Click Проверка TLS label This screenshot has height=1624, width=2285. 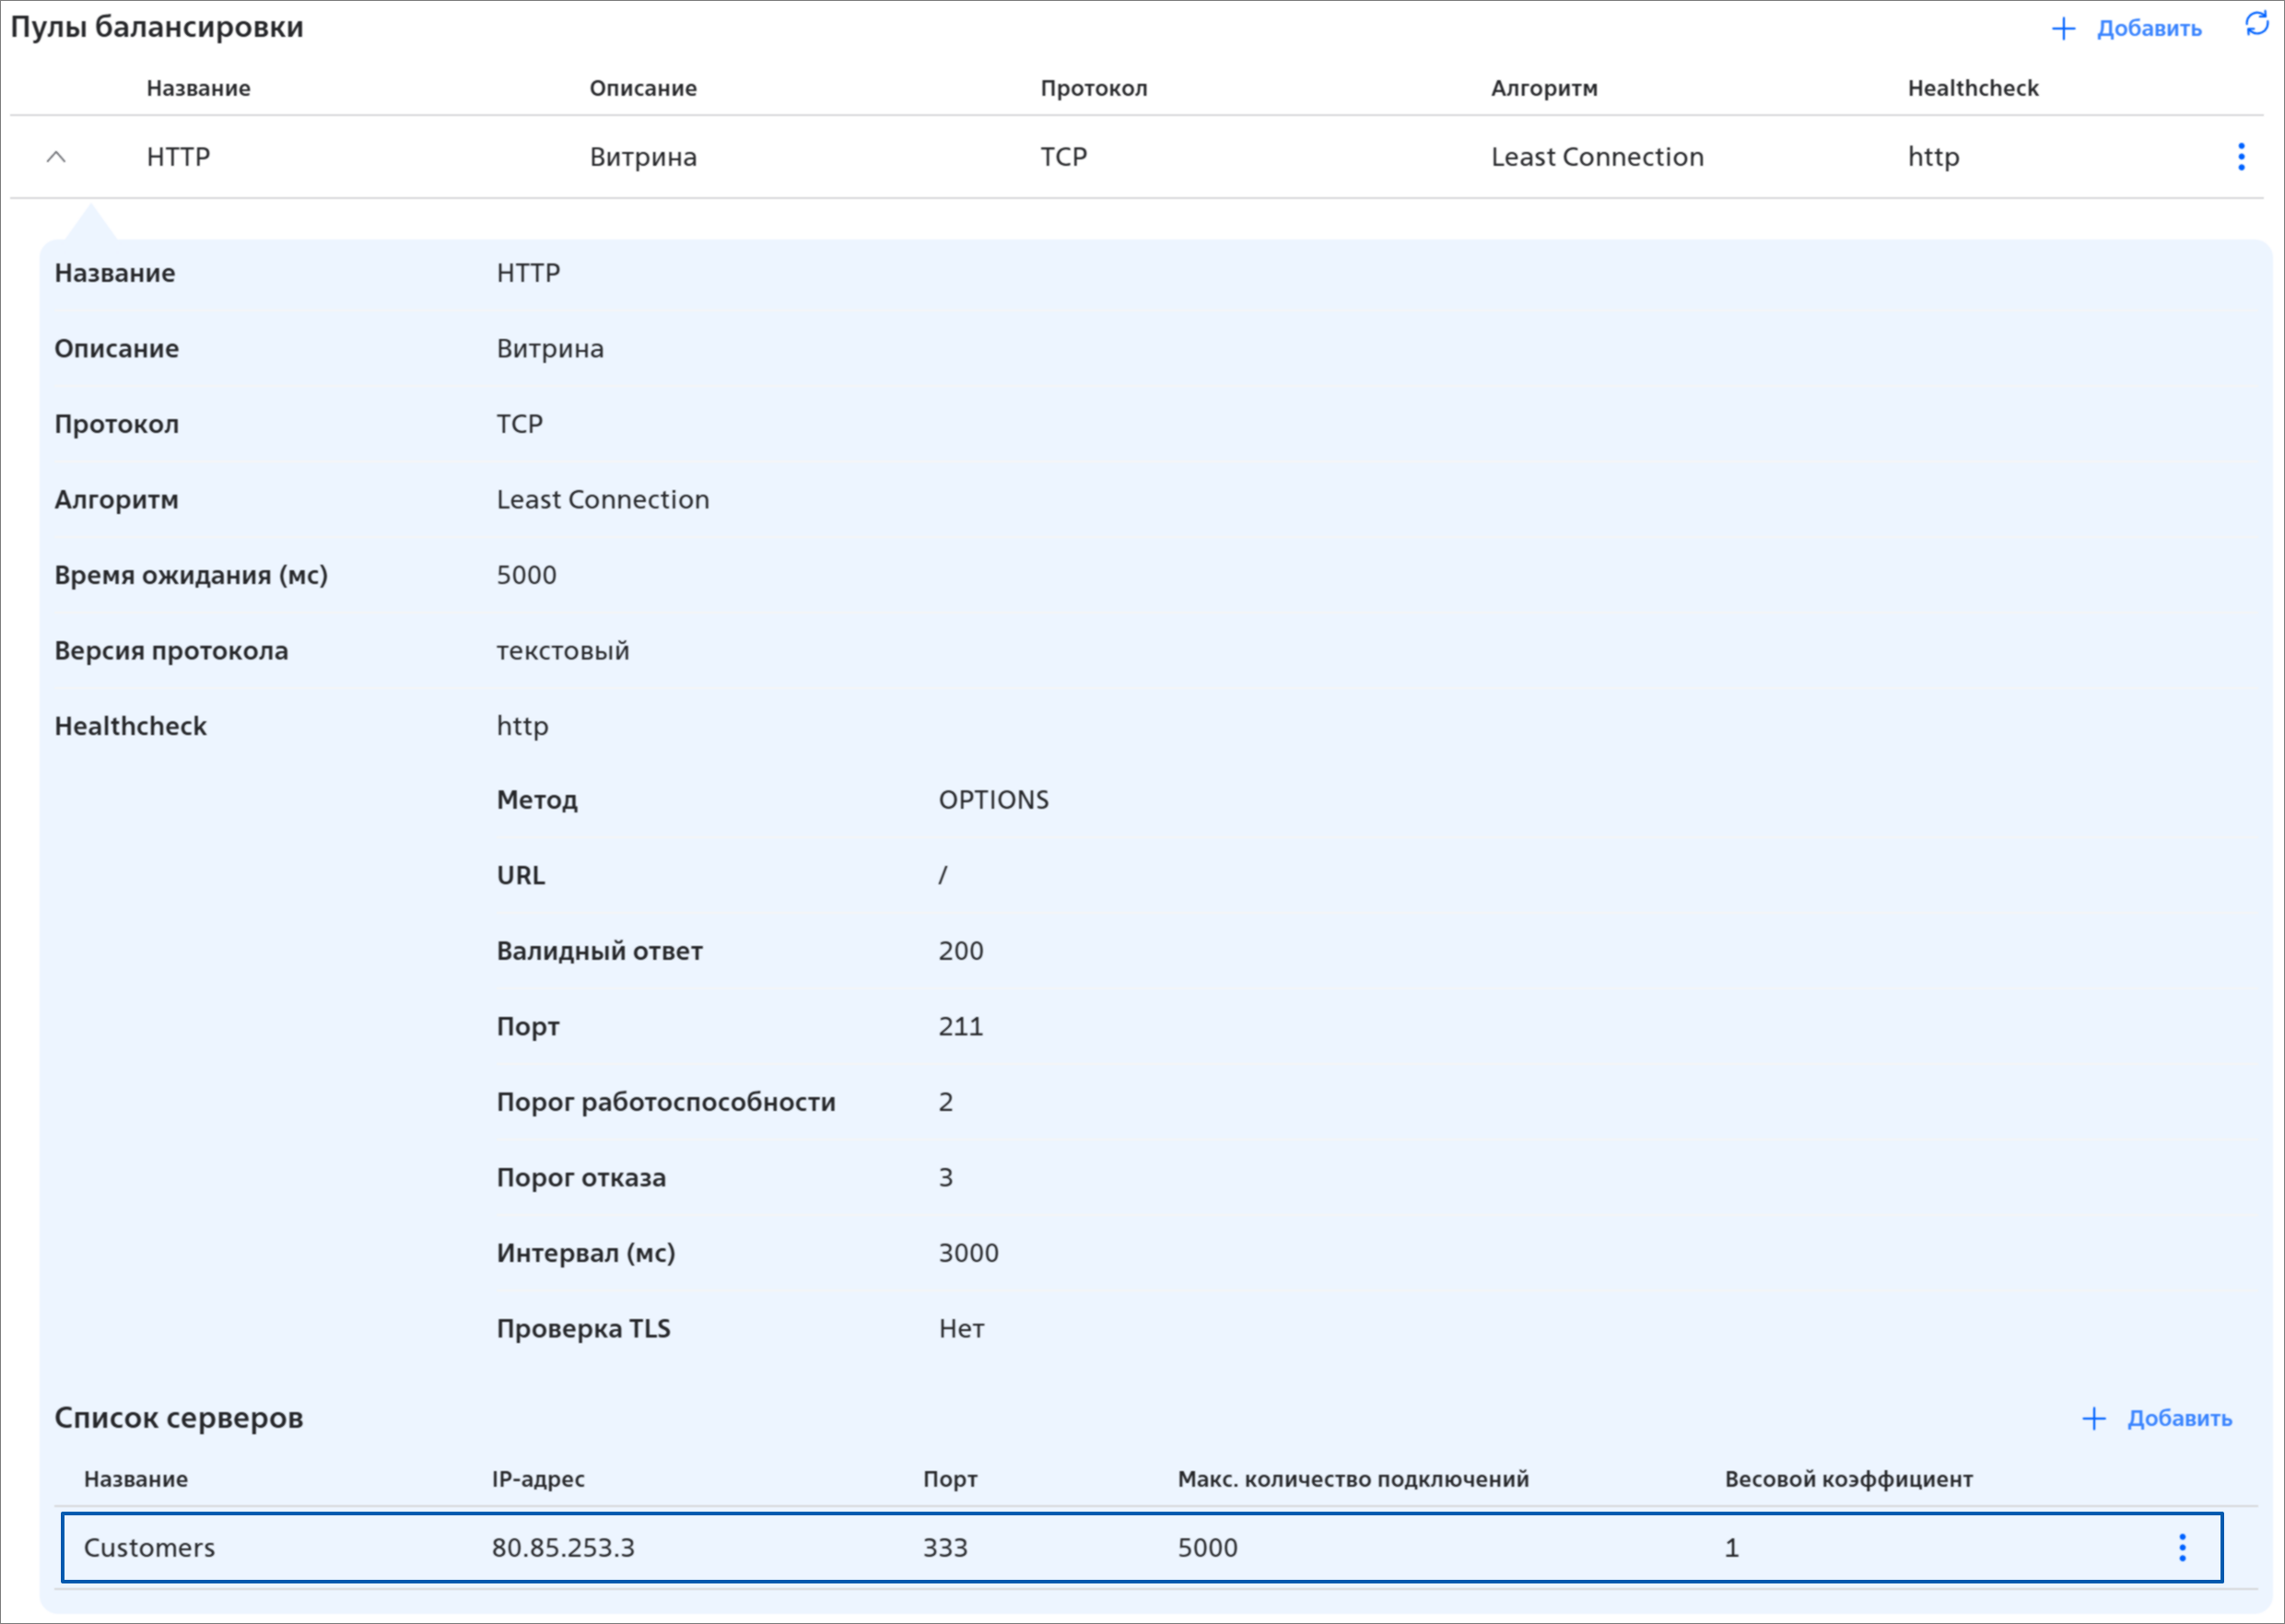pos(584,1328)
